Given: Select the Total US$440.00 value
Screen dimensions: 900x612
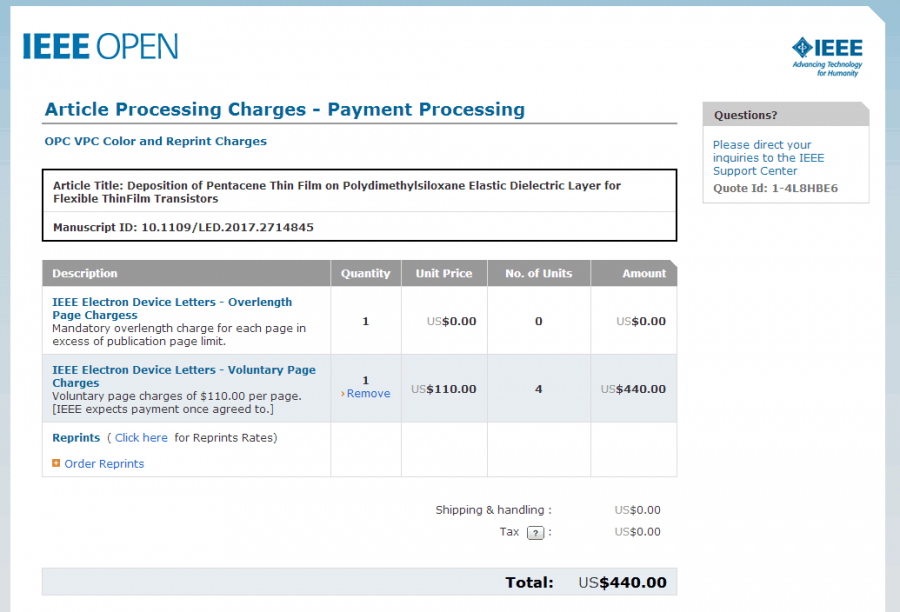Looking at the screenshot, I should tap(622, 582).
